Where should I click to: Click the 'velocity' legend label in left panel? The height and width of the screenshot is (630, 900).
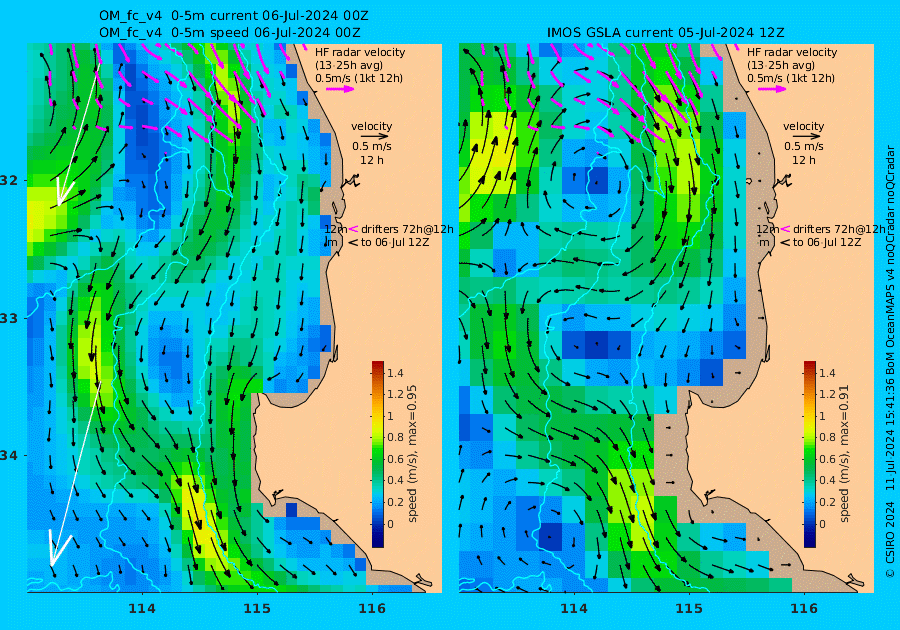point(371,126)
